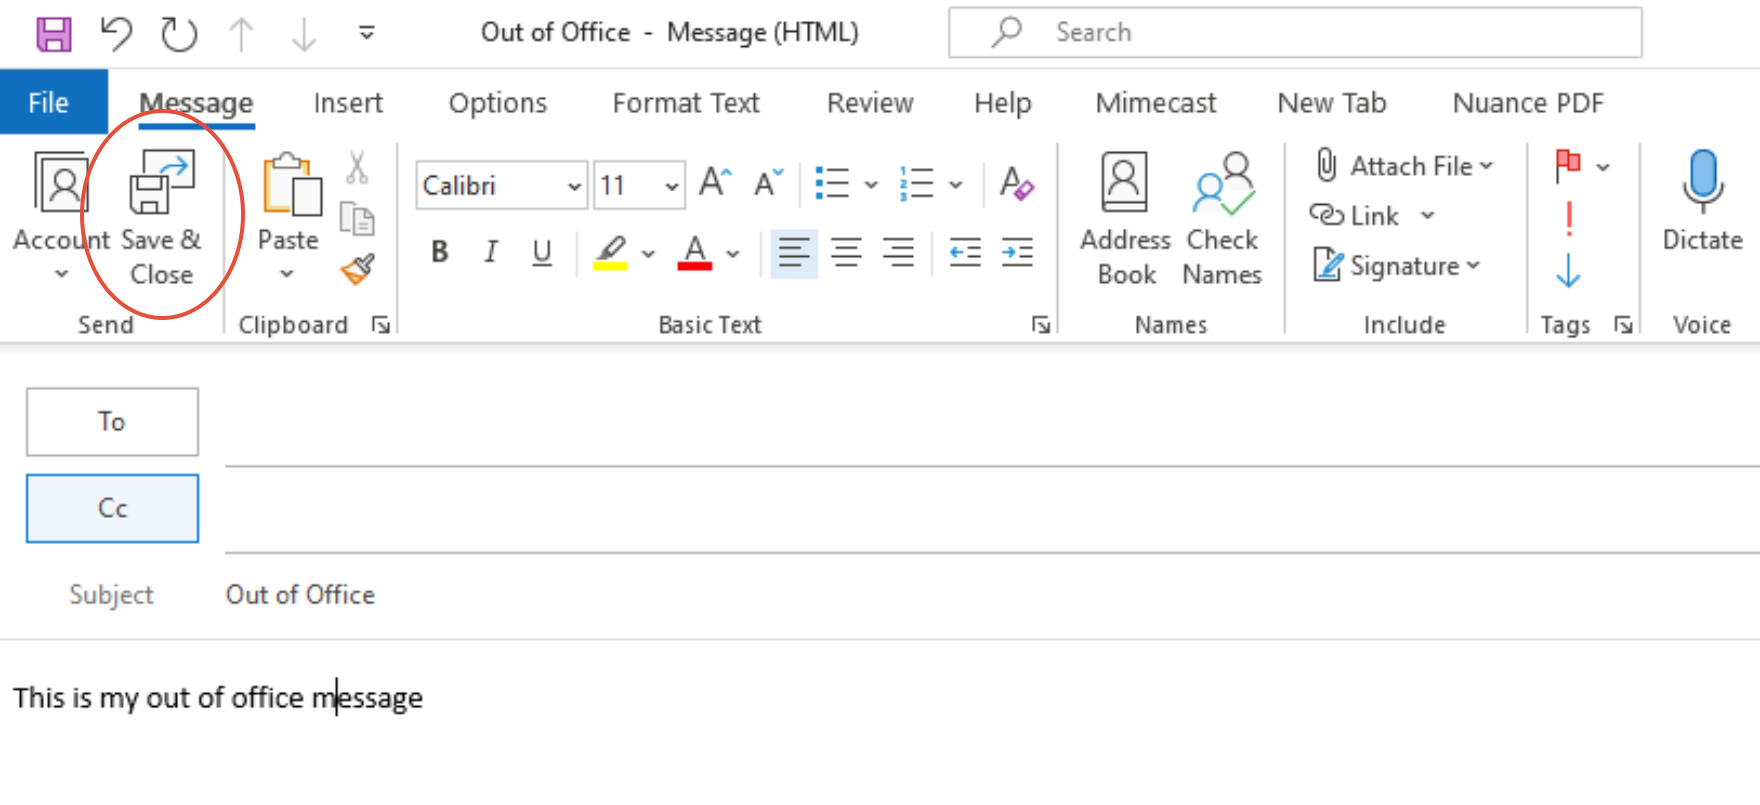Image resolution: width=1760 pixels, height=805 pixels.
Task: Open Attach File menu
Action: click(1404, 166)
